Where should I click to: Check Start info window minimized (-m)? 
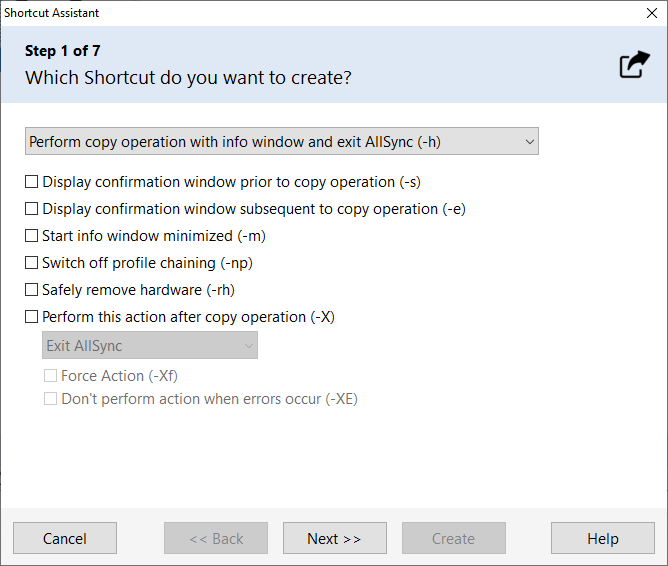(32, 236)
